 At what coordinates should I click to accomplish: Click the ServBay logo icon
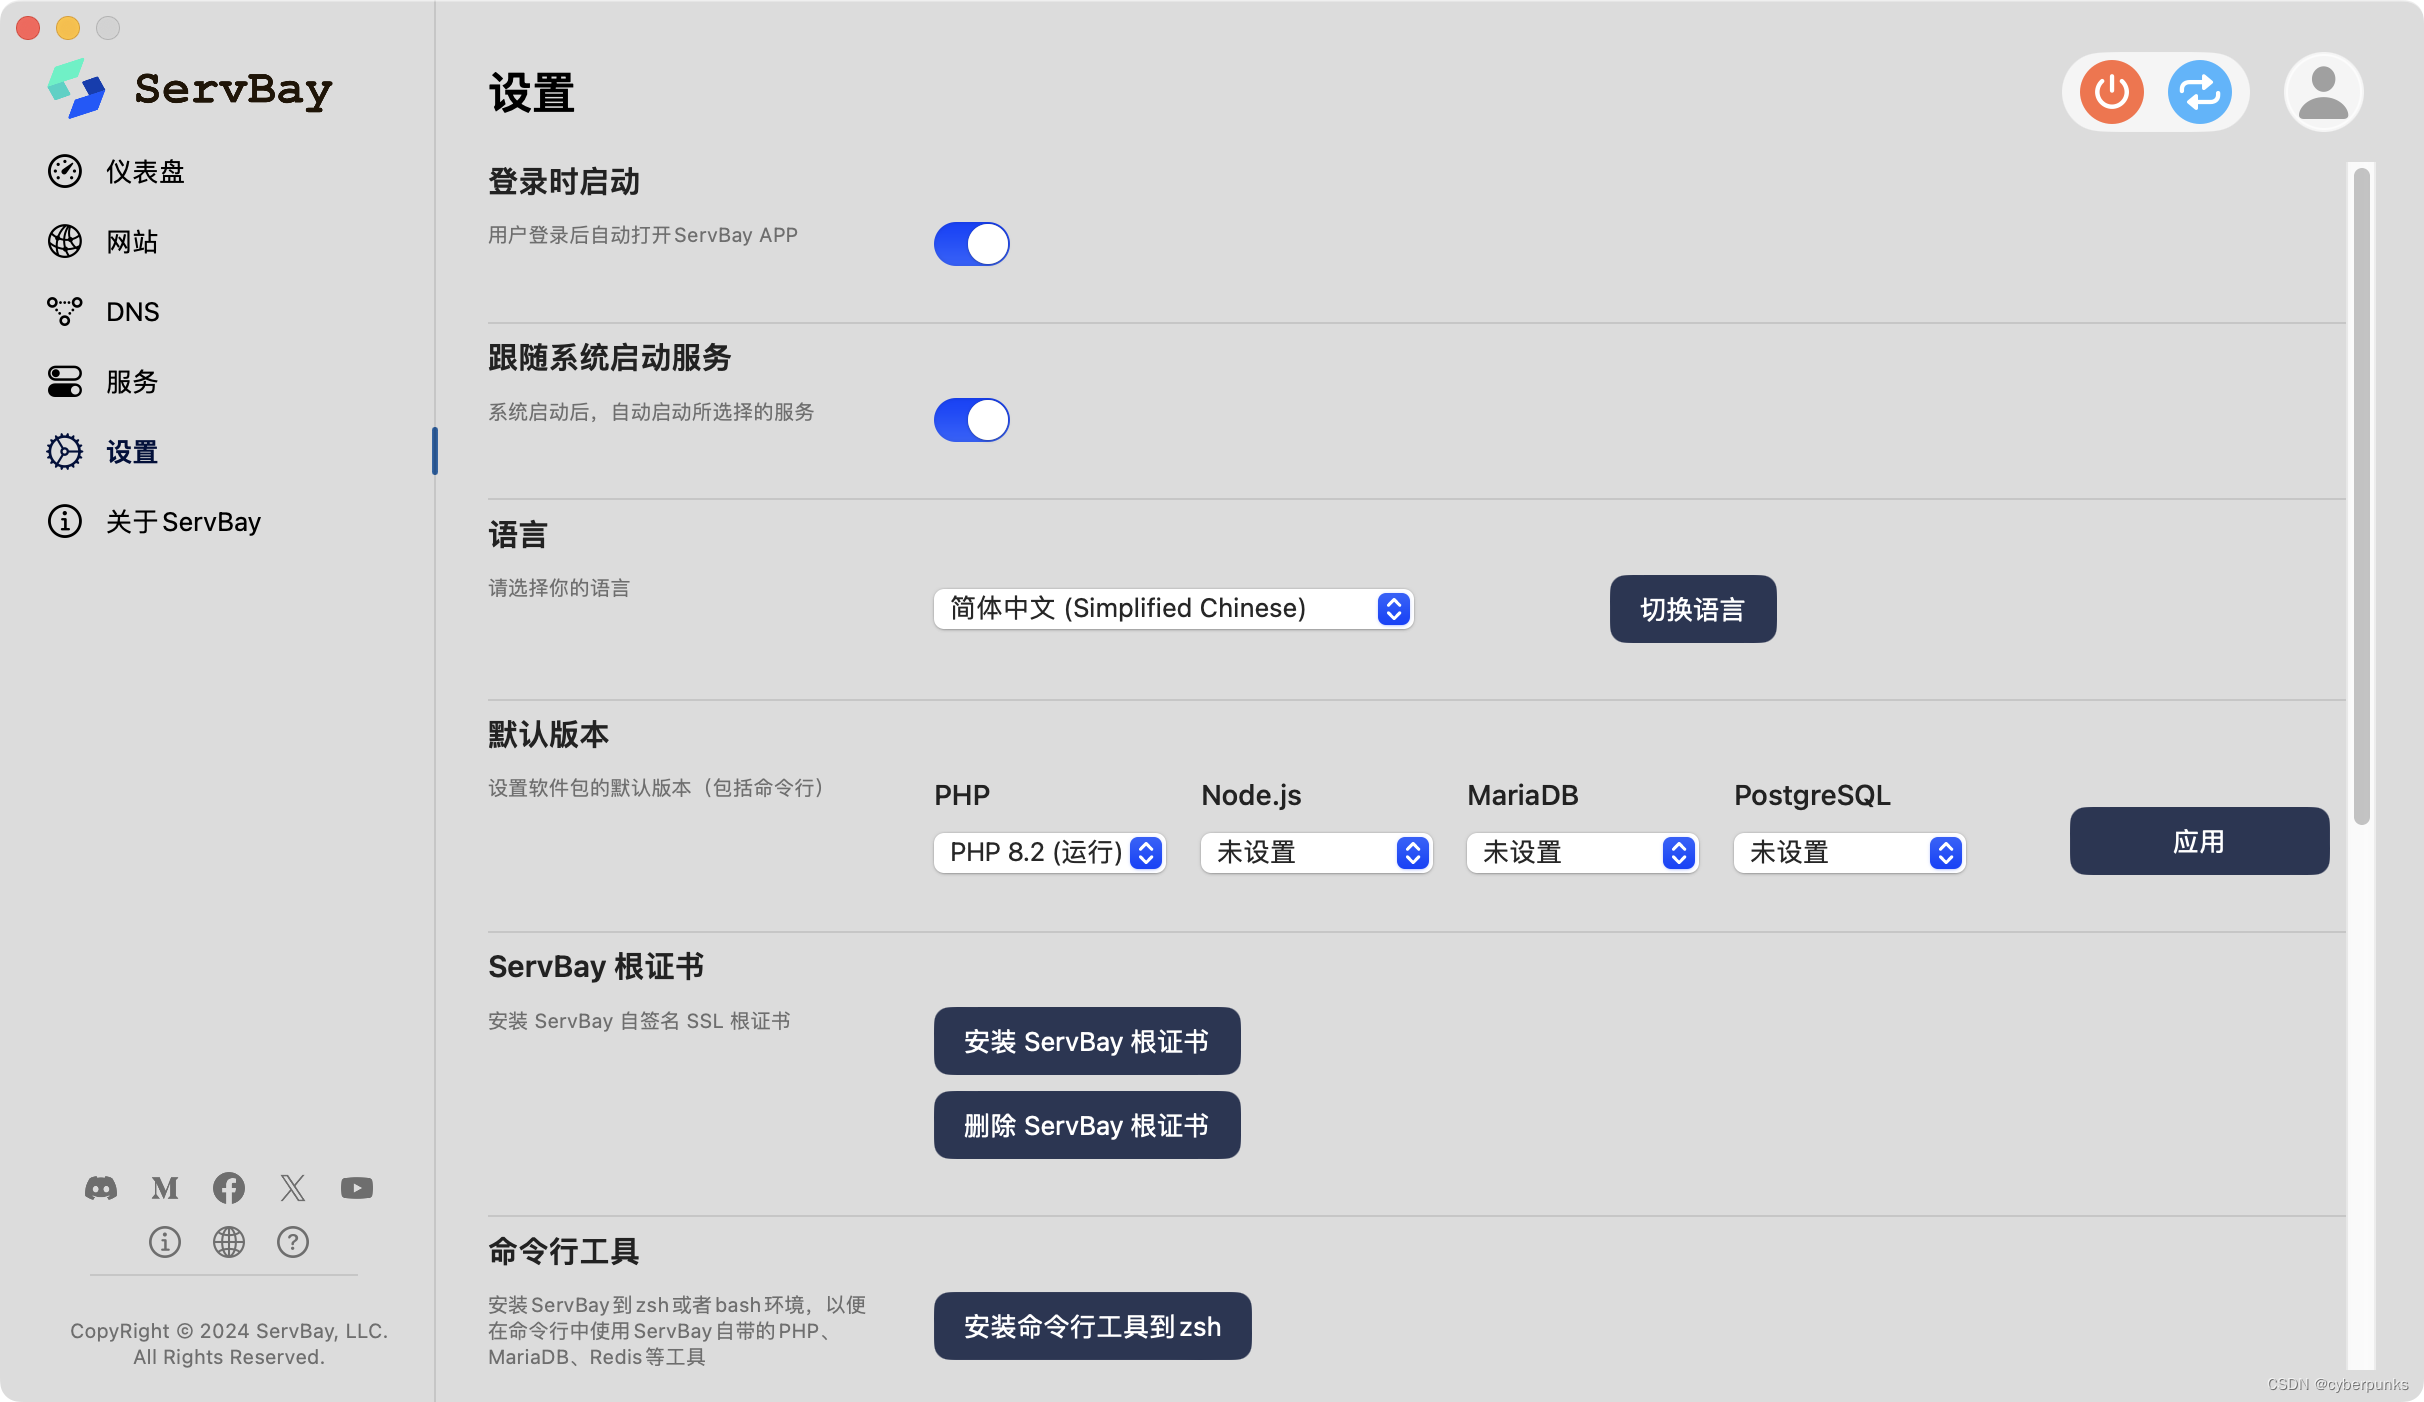[76, 88]
